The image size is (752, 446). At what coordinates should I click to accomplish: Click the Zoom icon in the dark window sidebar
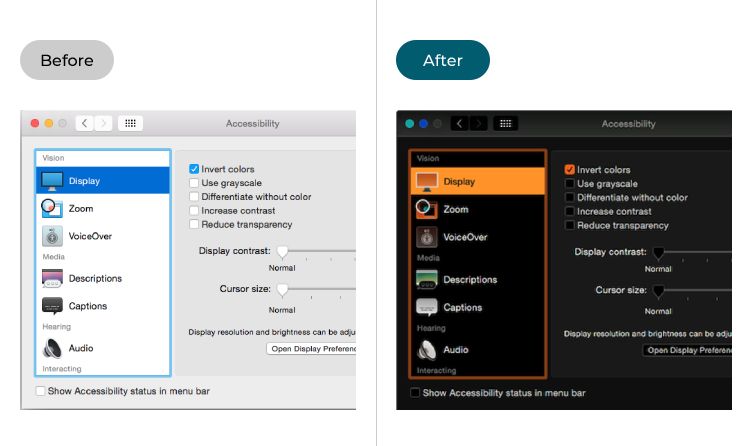pos(427,209)
